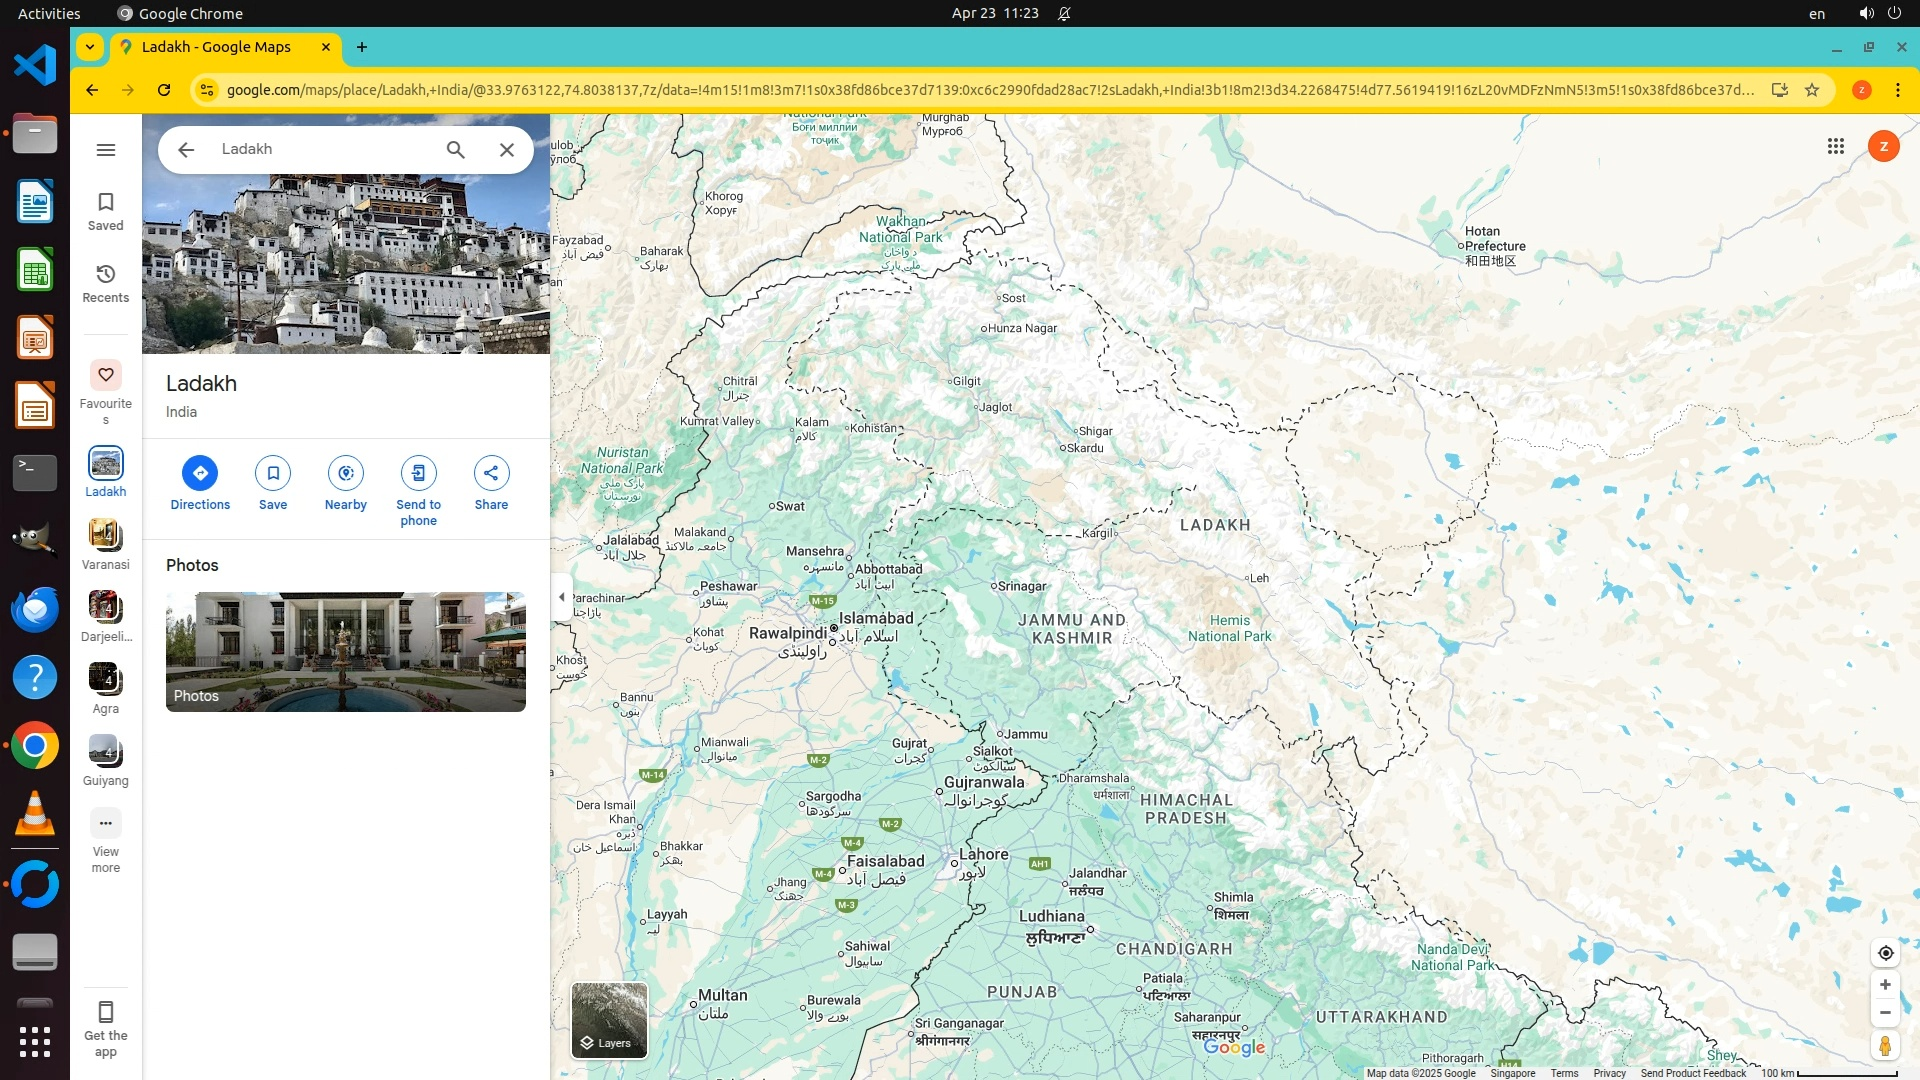Open the Ladakh Photos thumbnail

[x=345, y=651]
